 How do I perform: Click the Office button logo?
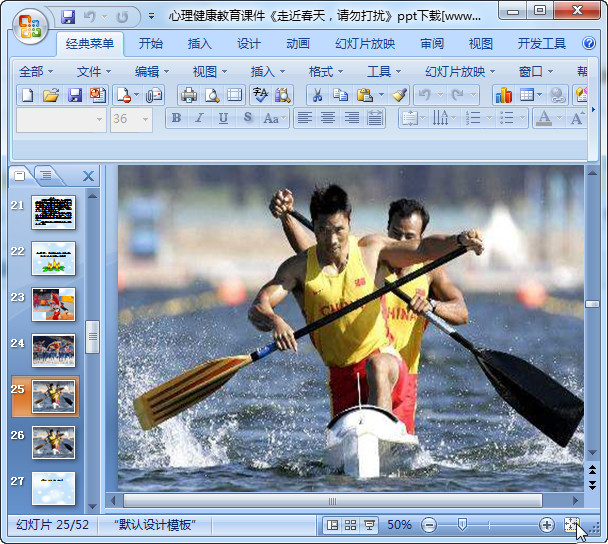pyautogui.click(x=30, y=27)
